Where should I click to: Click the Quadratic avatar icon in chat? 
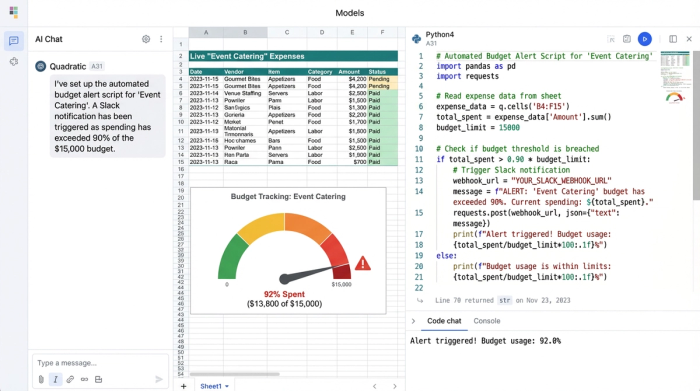click(41, 67)
